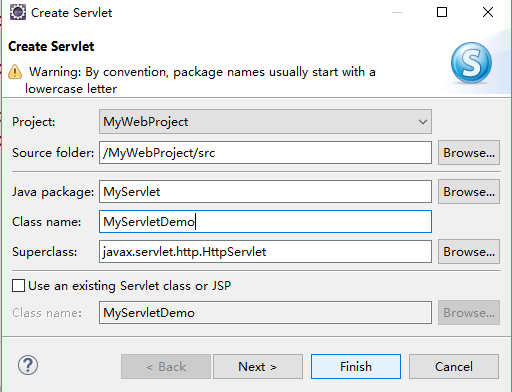Minimize the Create Servlet window
This screenshot has width=512, height=392.
(397, 12)
